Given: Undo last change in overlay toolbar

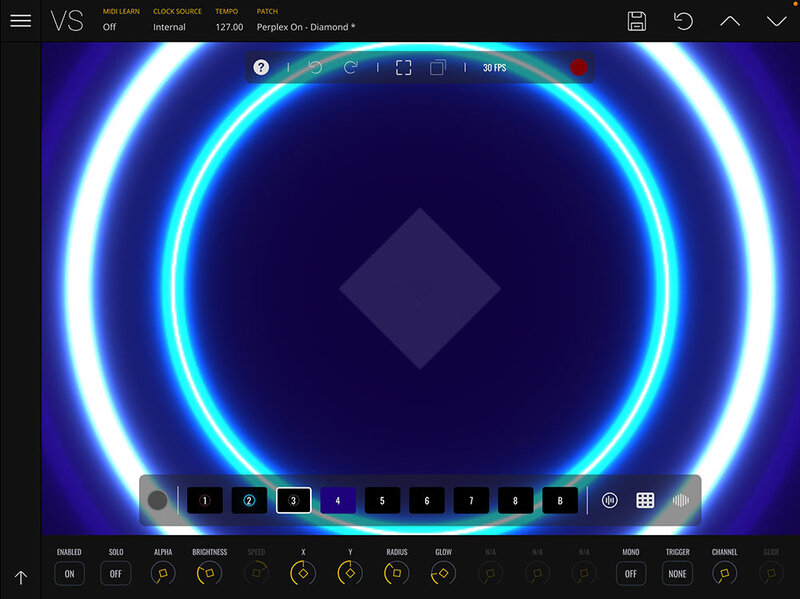Looking at the screenshot, I should click(315, 67).
